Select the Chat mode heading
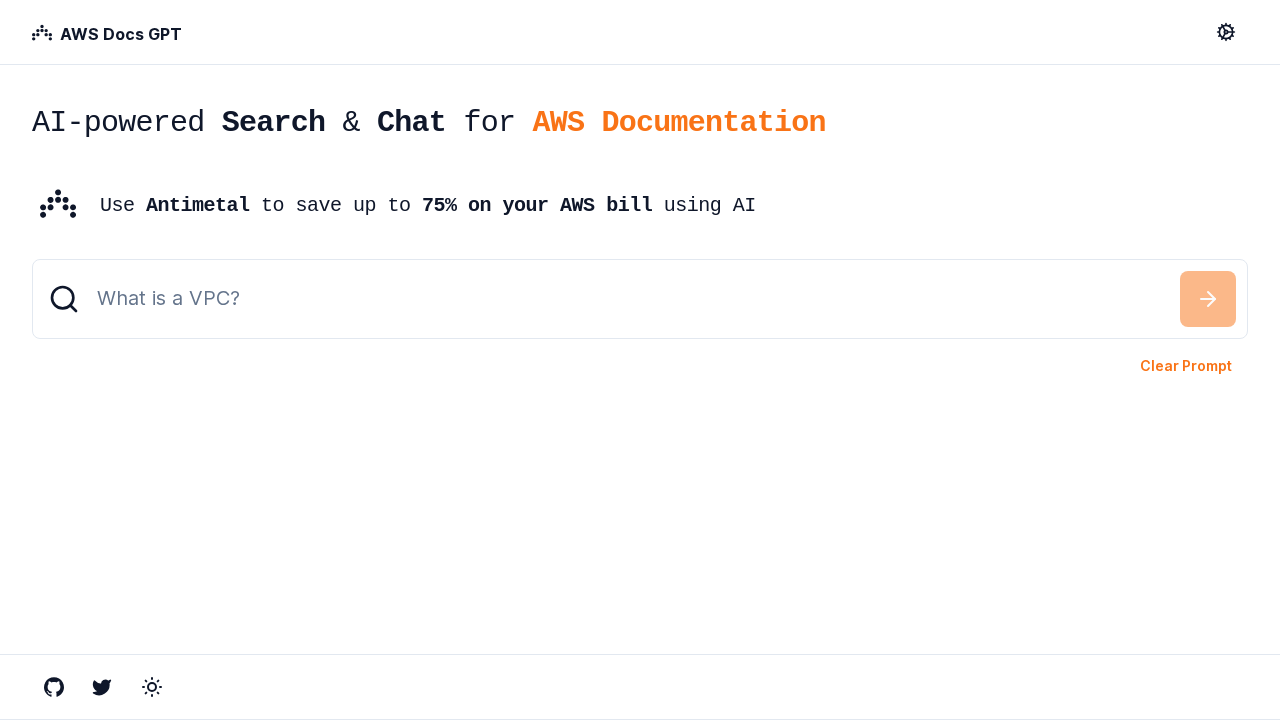 point(410,120)
